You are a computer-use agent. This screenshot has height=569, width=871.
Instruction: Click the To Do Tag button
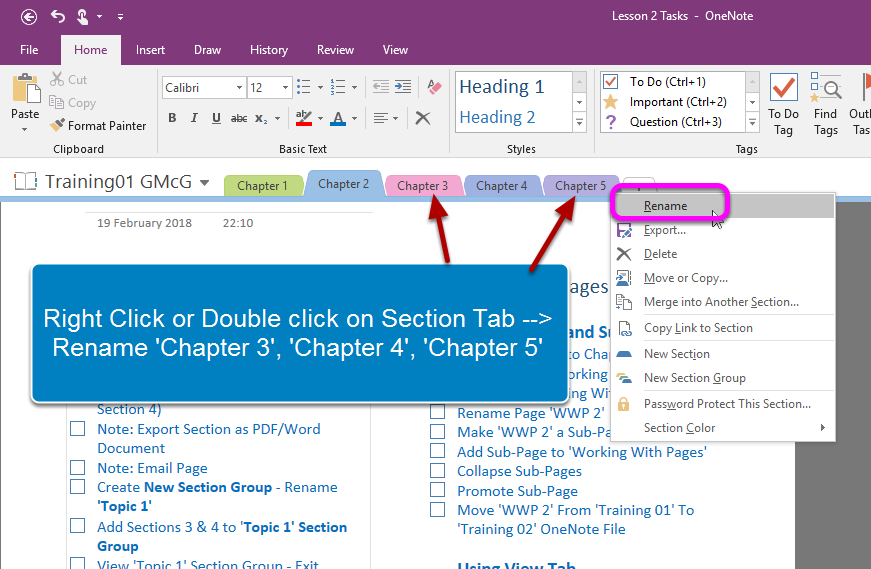click(x=783, y=104)
